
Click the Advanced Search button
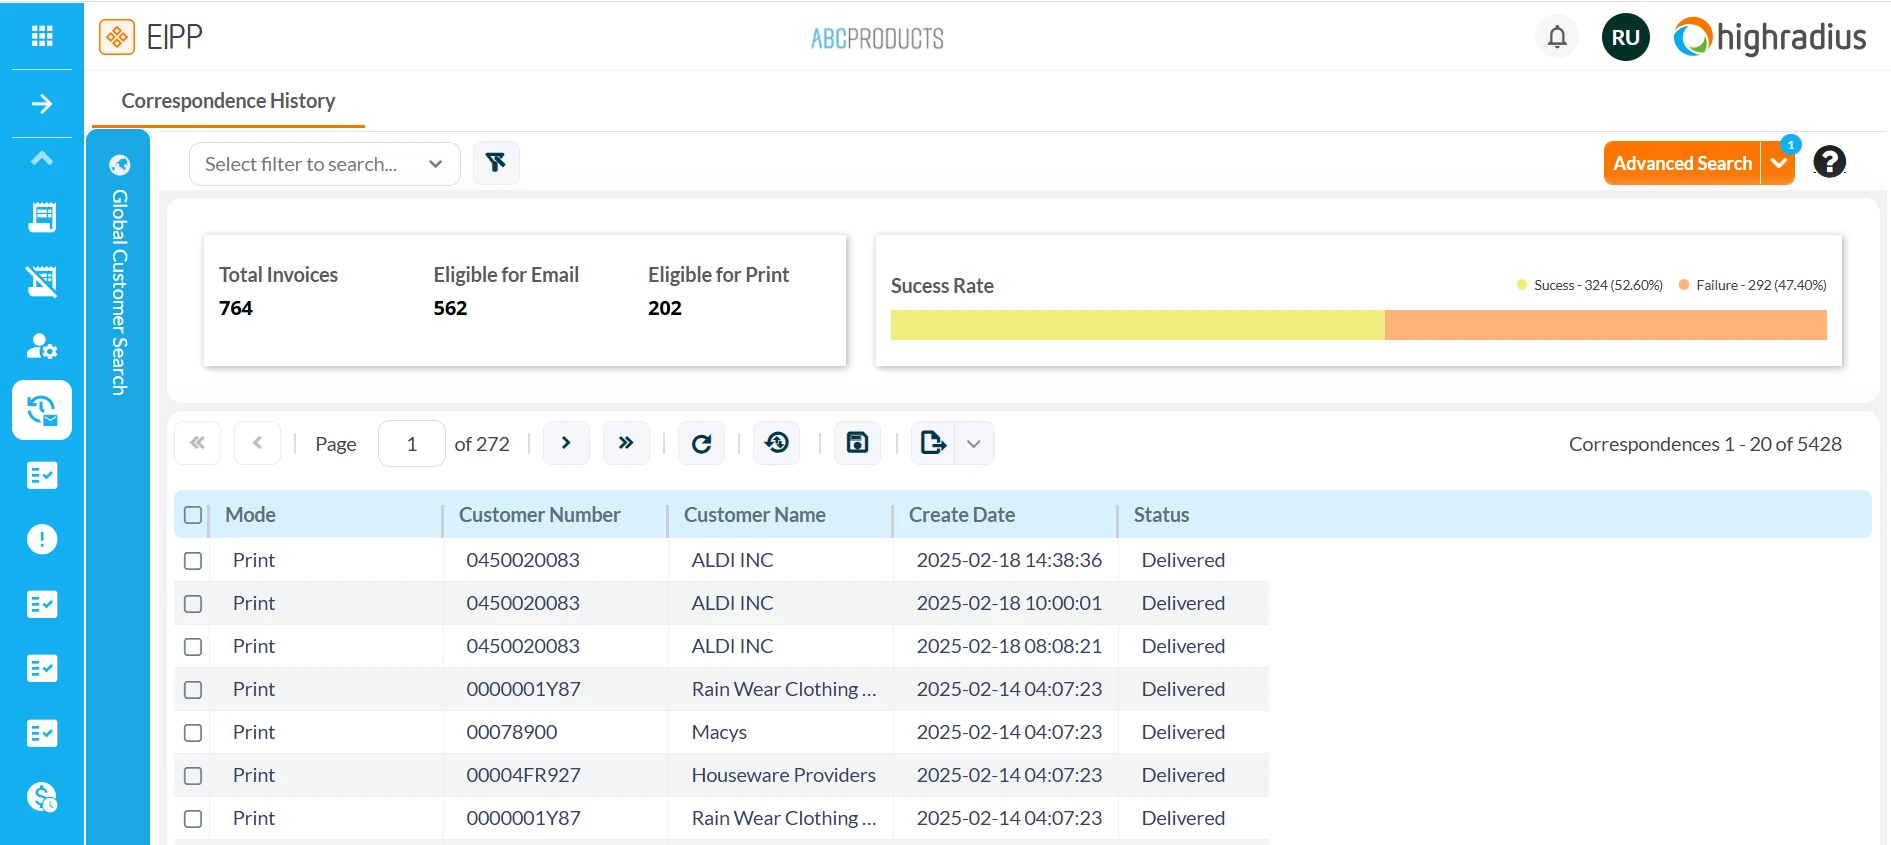1682,163
